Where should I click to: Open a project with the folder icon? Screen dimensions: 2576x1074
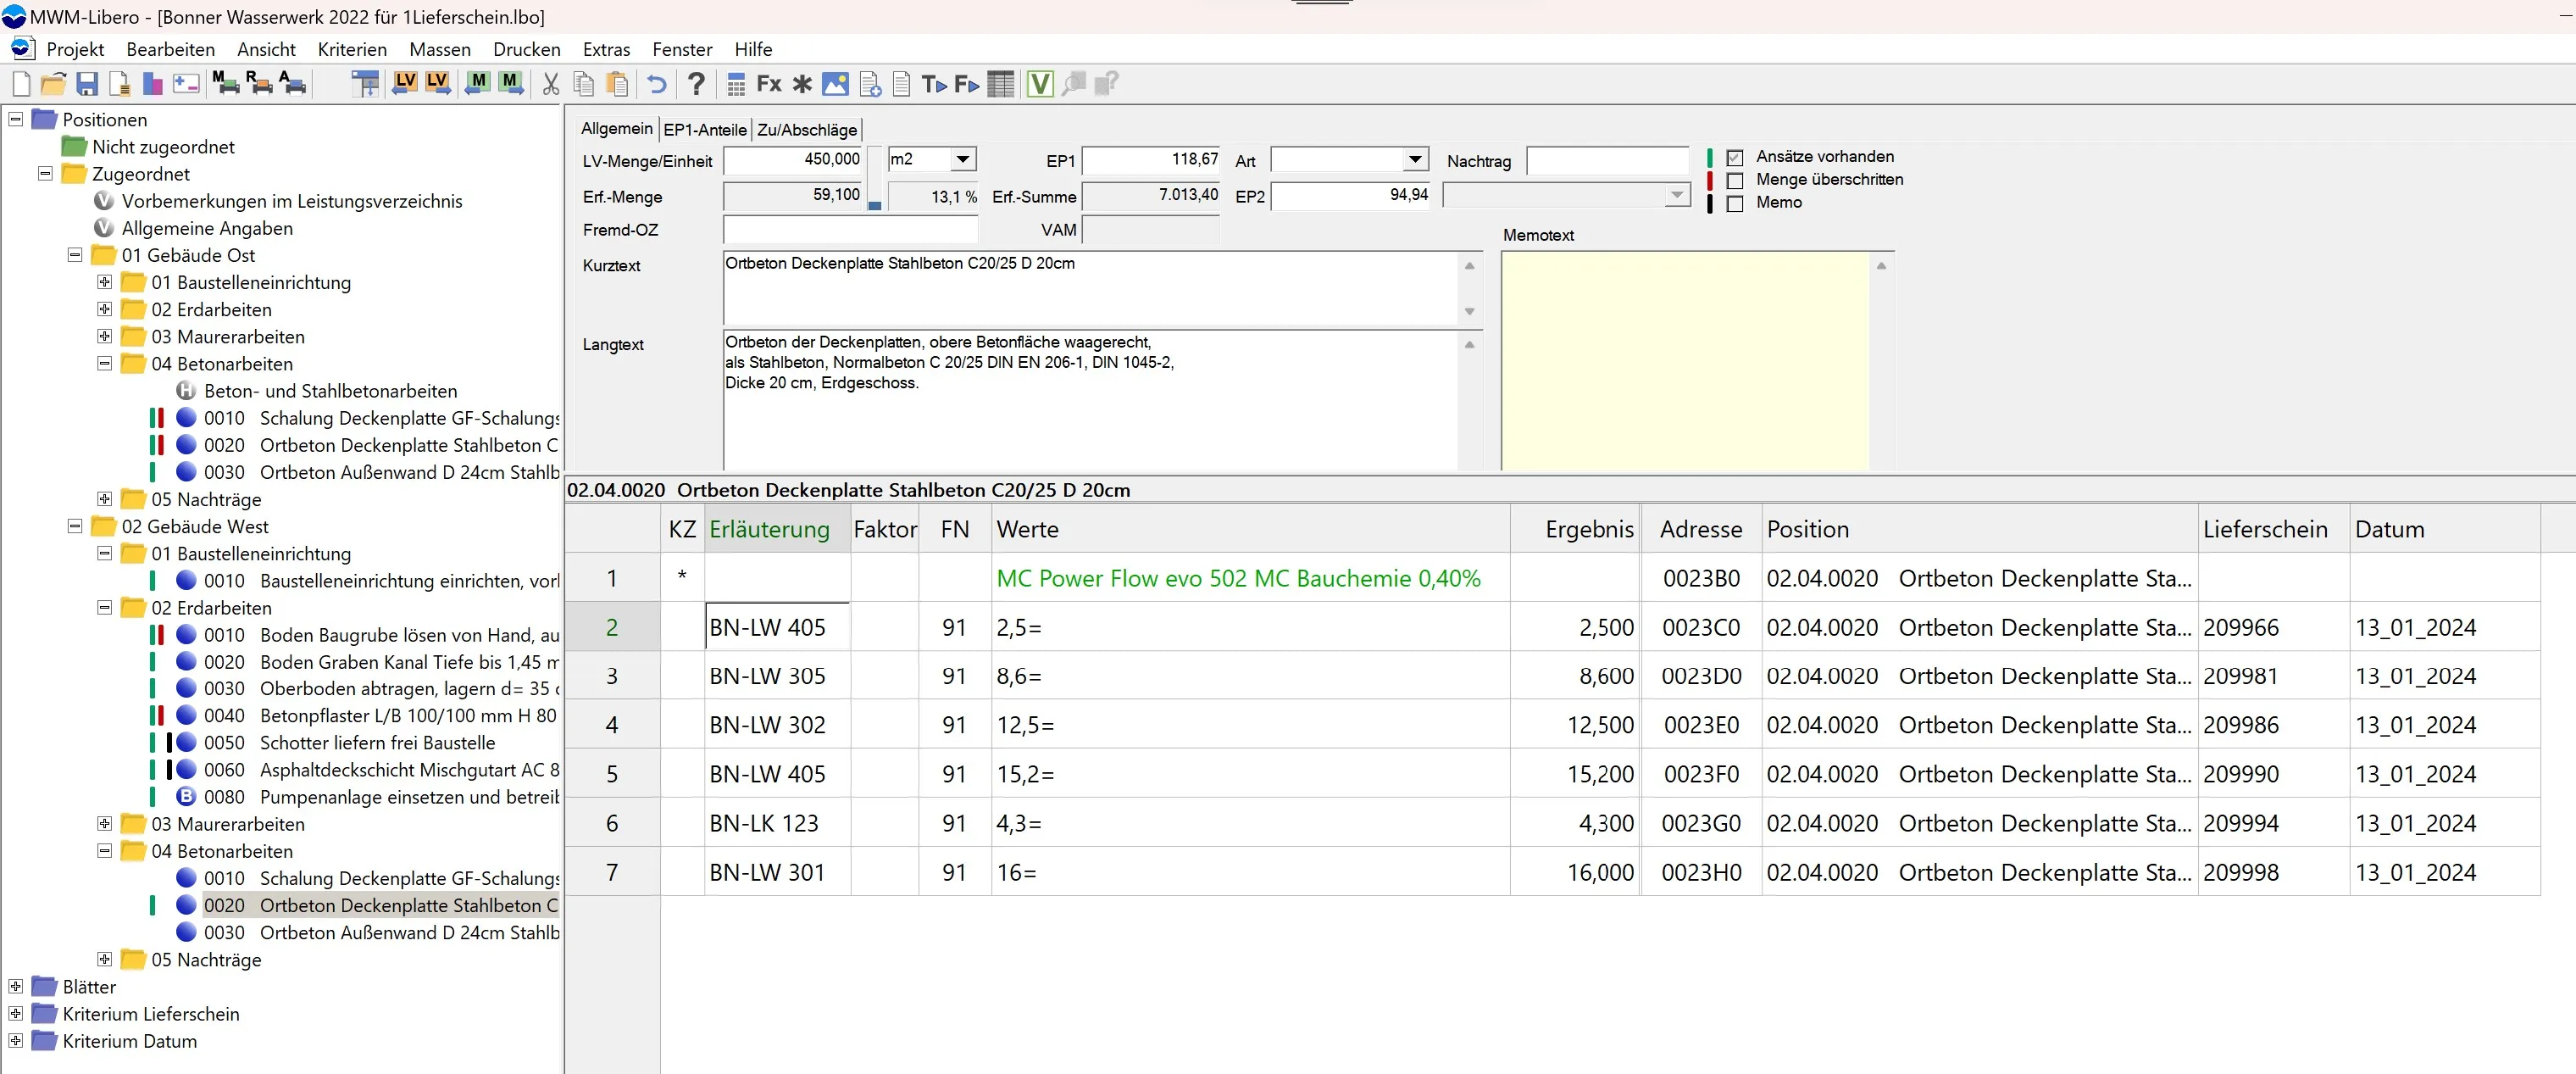coord(53,84)
